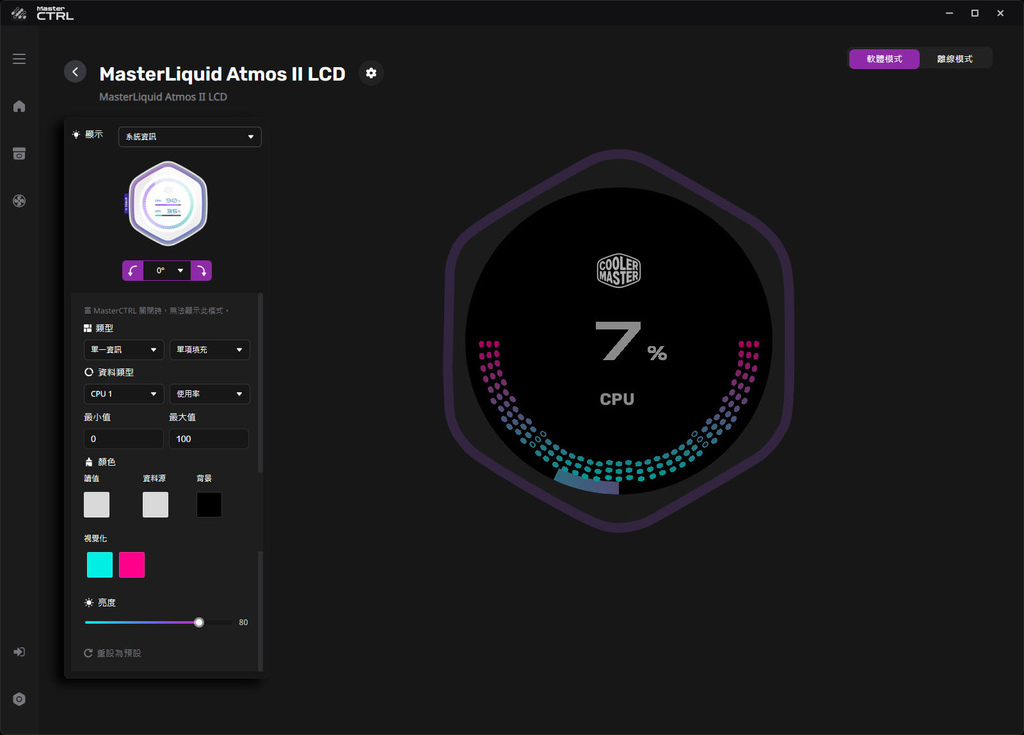Pick the 資料源 source color swatch

pyautogui.click(x=155, y=505)
